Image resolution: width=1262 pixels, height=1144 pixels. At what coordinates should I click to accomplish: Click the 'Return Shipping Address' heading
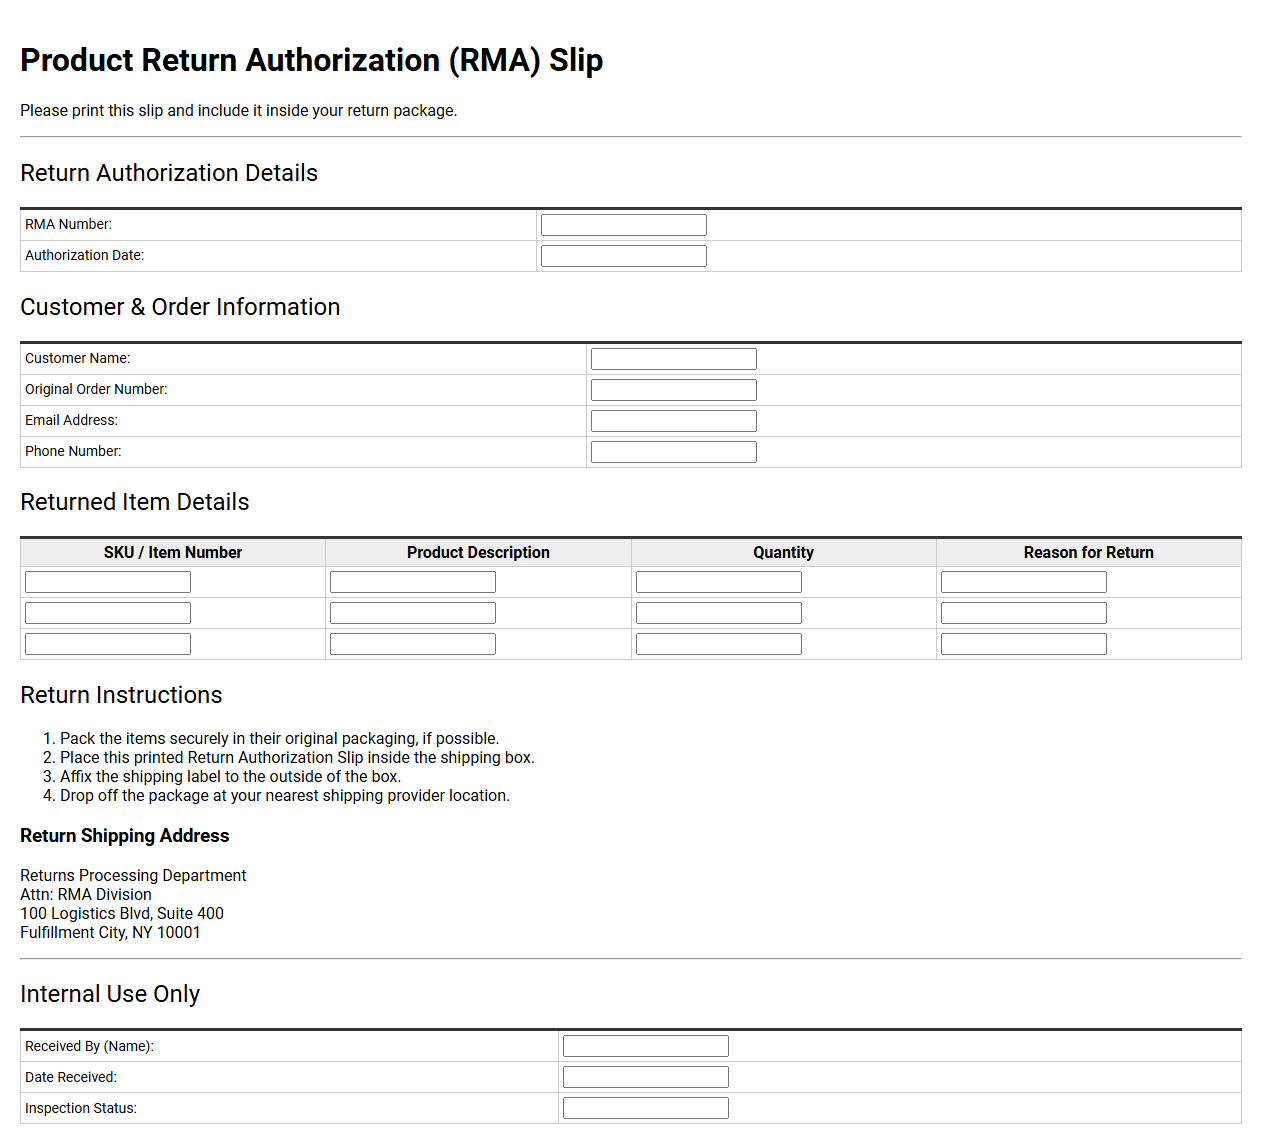click(x=125, y=836)
